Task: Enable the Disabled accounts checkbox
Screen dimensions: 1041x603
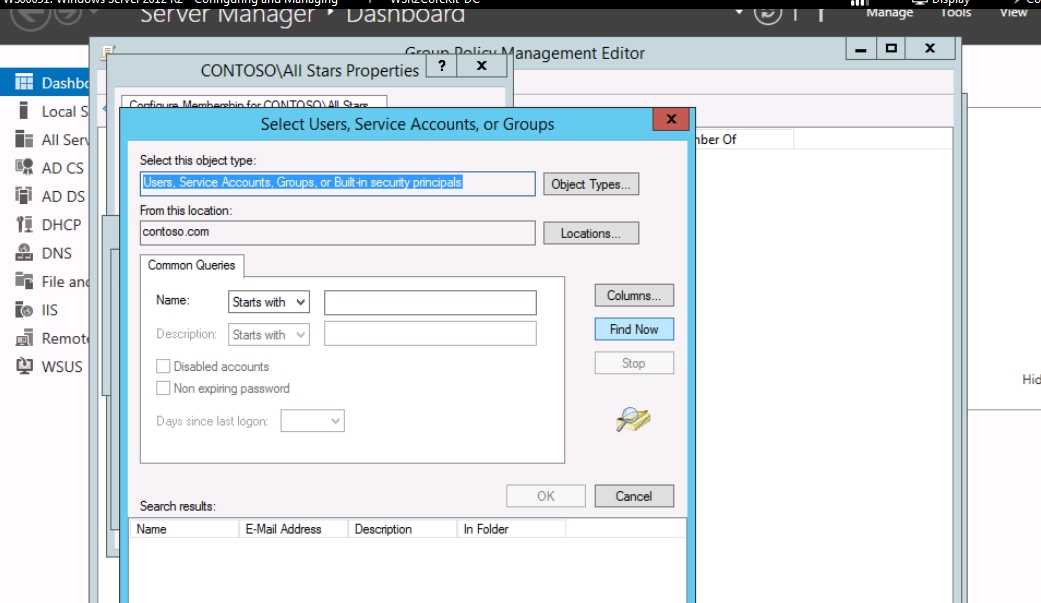Action: tap(163, 367)
